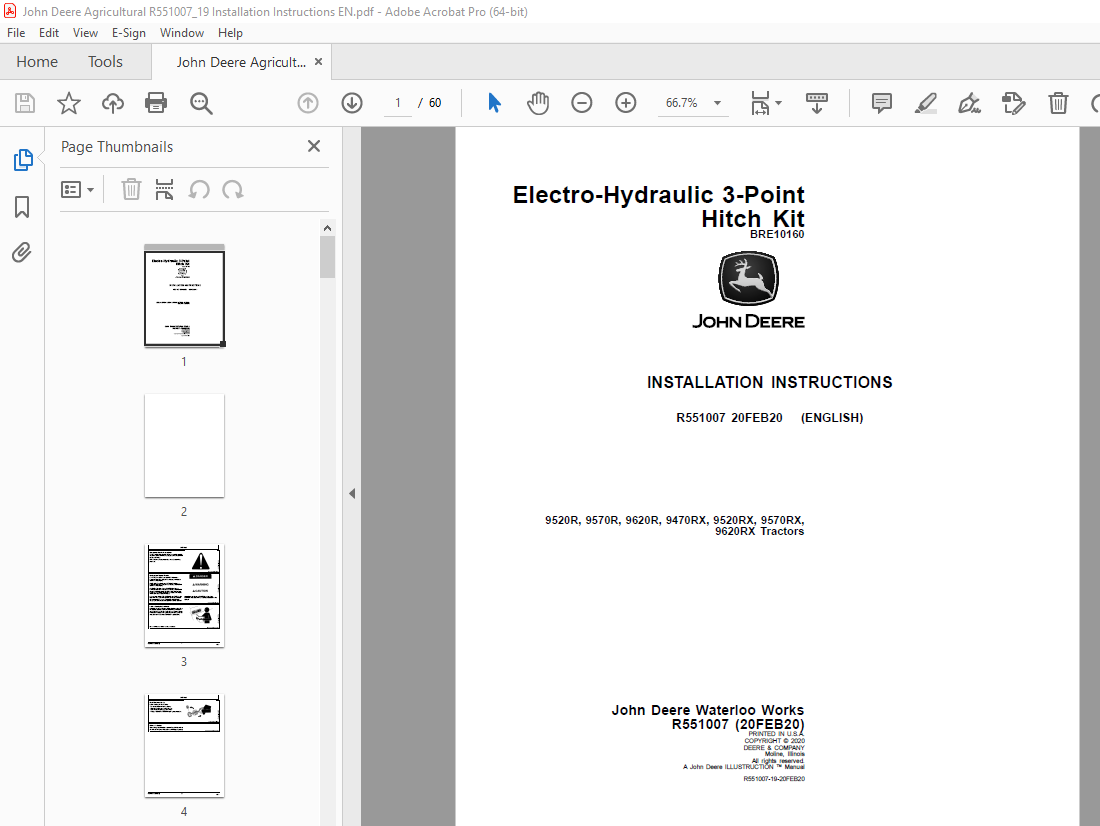Print the document
Image resolution: width=1100 pixels, height=826 pixels.
pyautogui.click(x=156, y=103)
